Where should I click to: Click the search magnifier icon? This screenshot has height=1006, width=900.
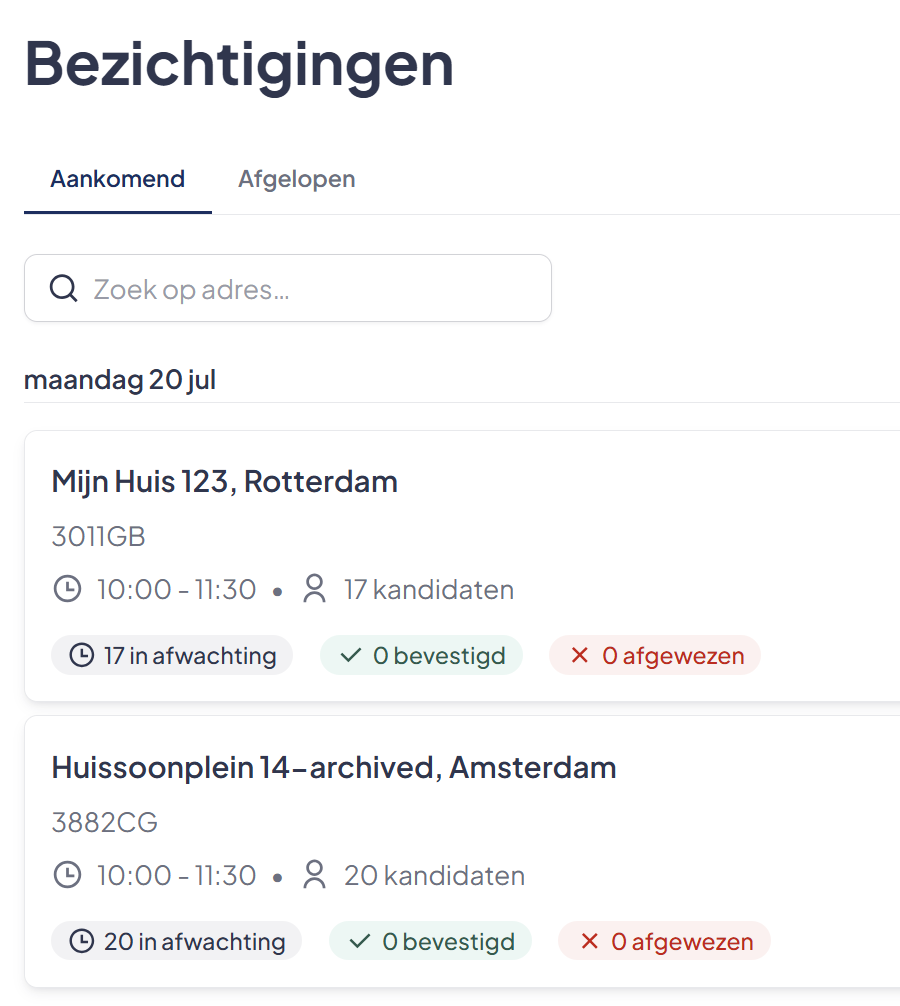click(x=64, y=289)
